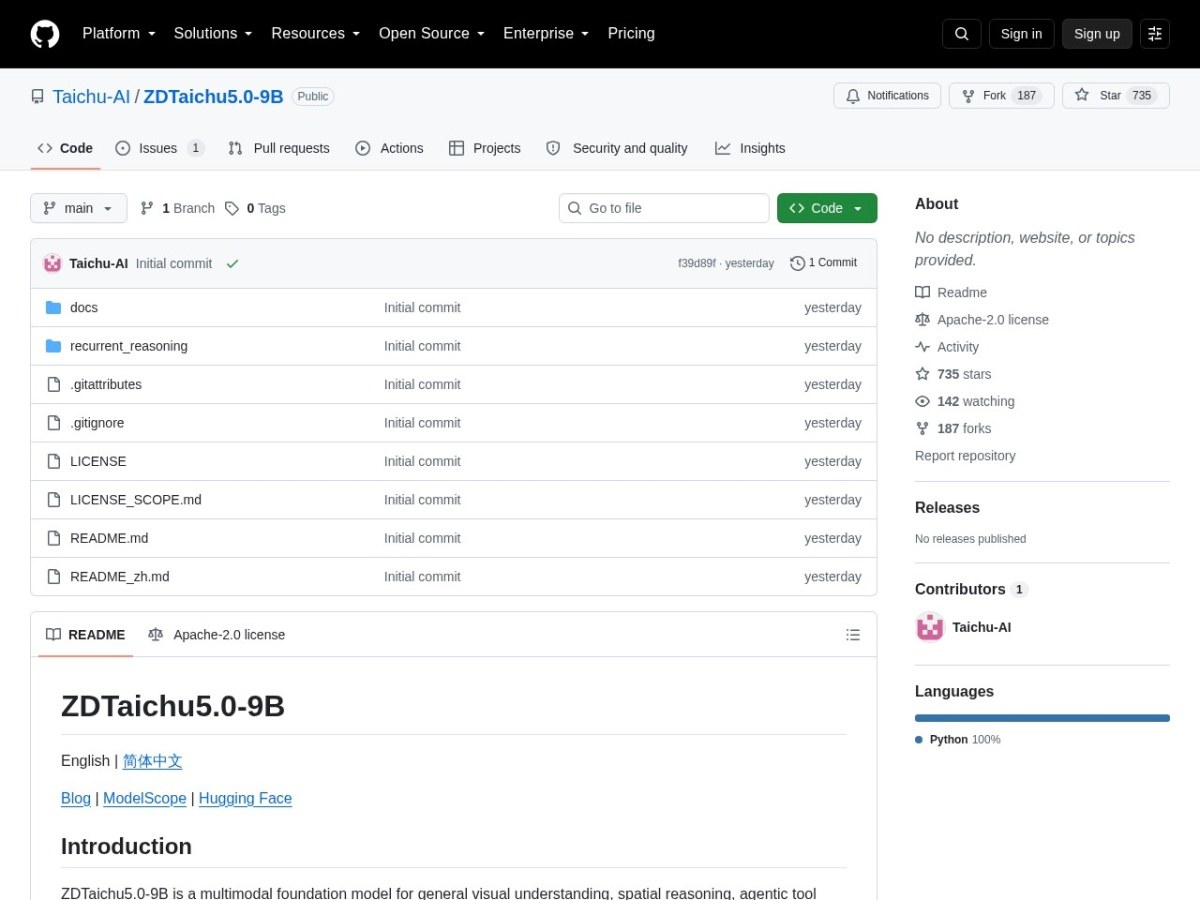Click the docs folder icon
Screen dimensions: 1200x900
click(54, 308)
